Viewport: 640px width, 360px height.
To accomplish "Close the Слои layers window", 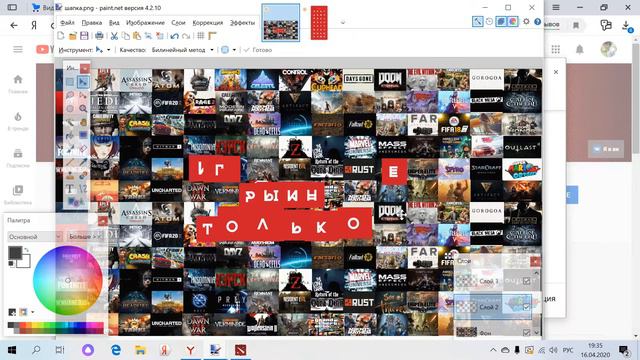I will [x=535, y=261].
